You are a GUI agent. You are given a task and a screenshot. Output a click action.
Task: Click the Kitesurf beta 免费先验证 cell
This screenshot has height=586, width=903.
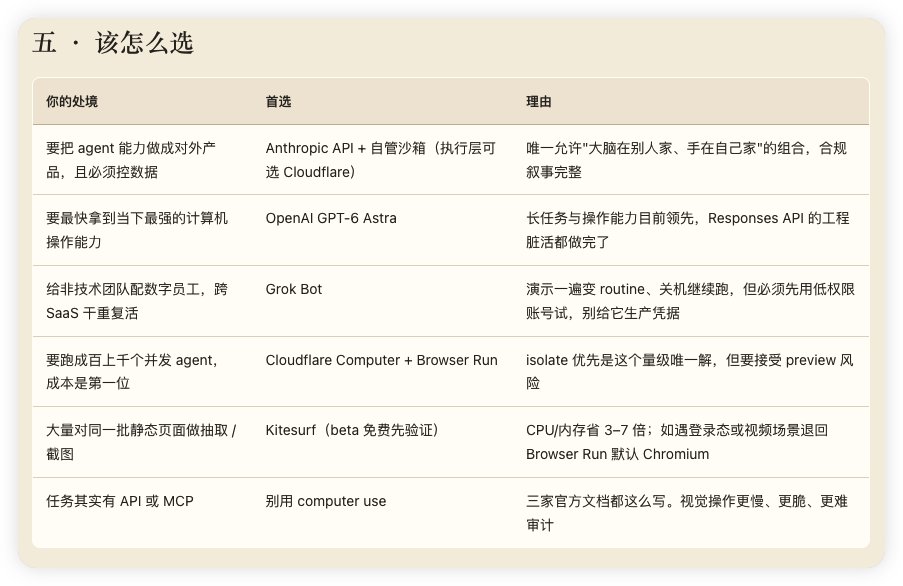352,430
